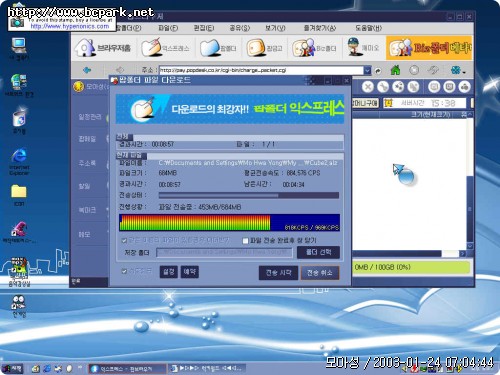Click the orange Biz폴더 banner

click(x=429, y=48)
